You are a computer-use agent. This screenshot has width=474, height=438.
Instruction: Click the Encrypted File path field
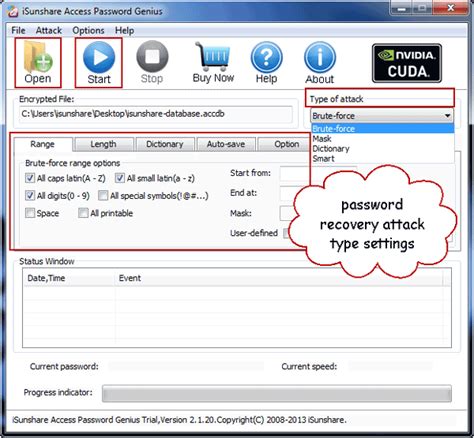(156, 114)
